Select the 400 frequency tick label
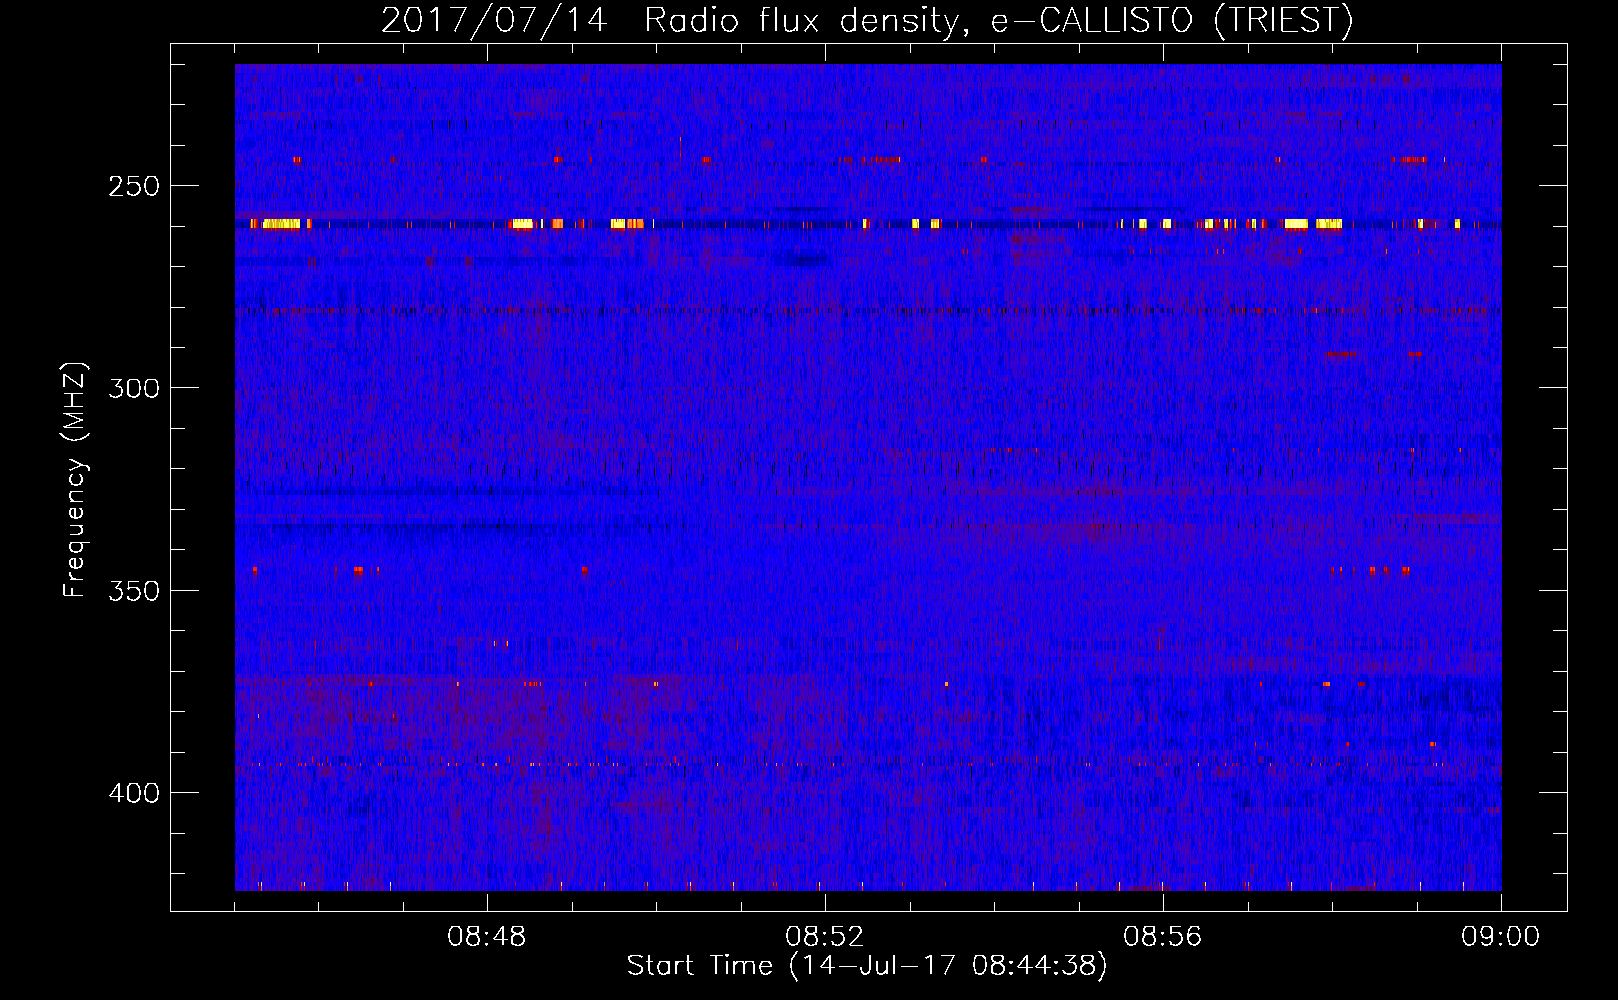 point(134,793)
